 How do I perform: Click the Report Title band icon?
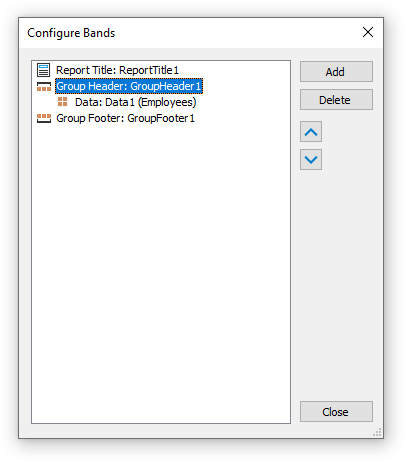point(43,70)
